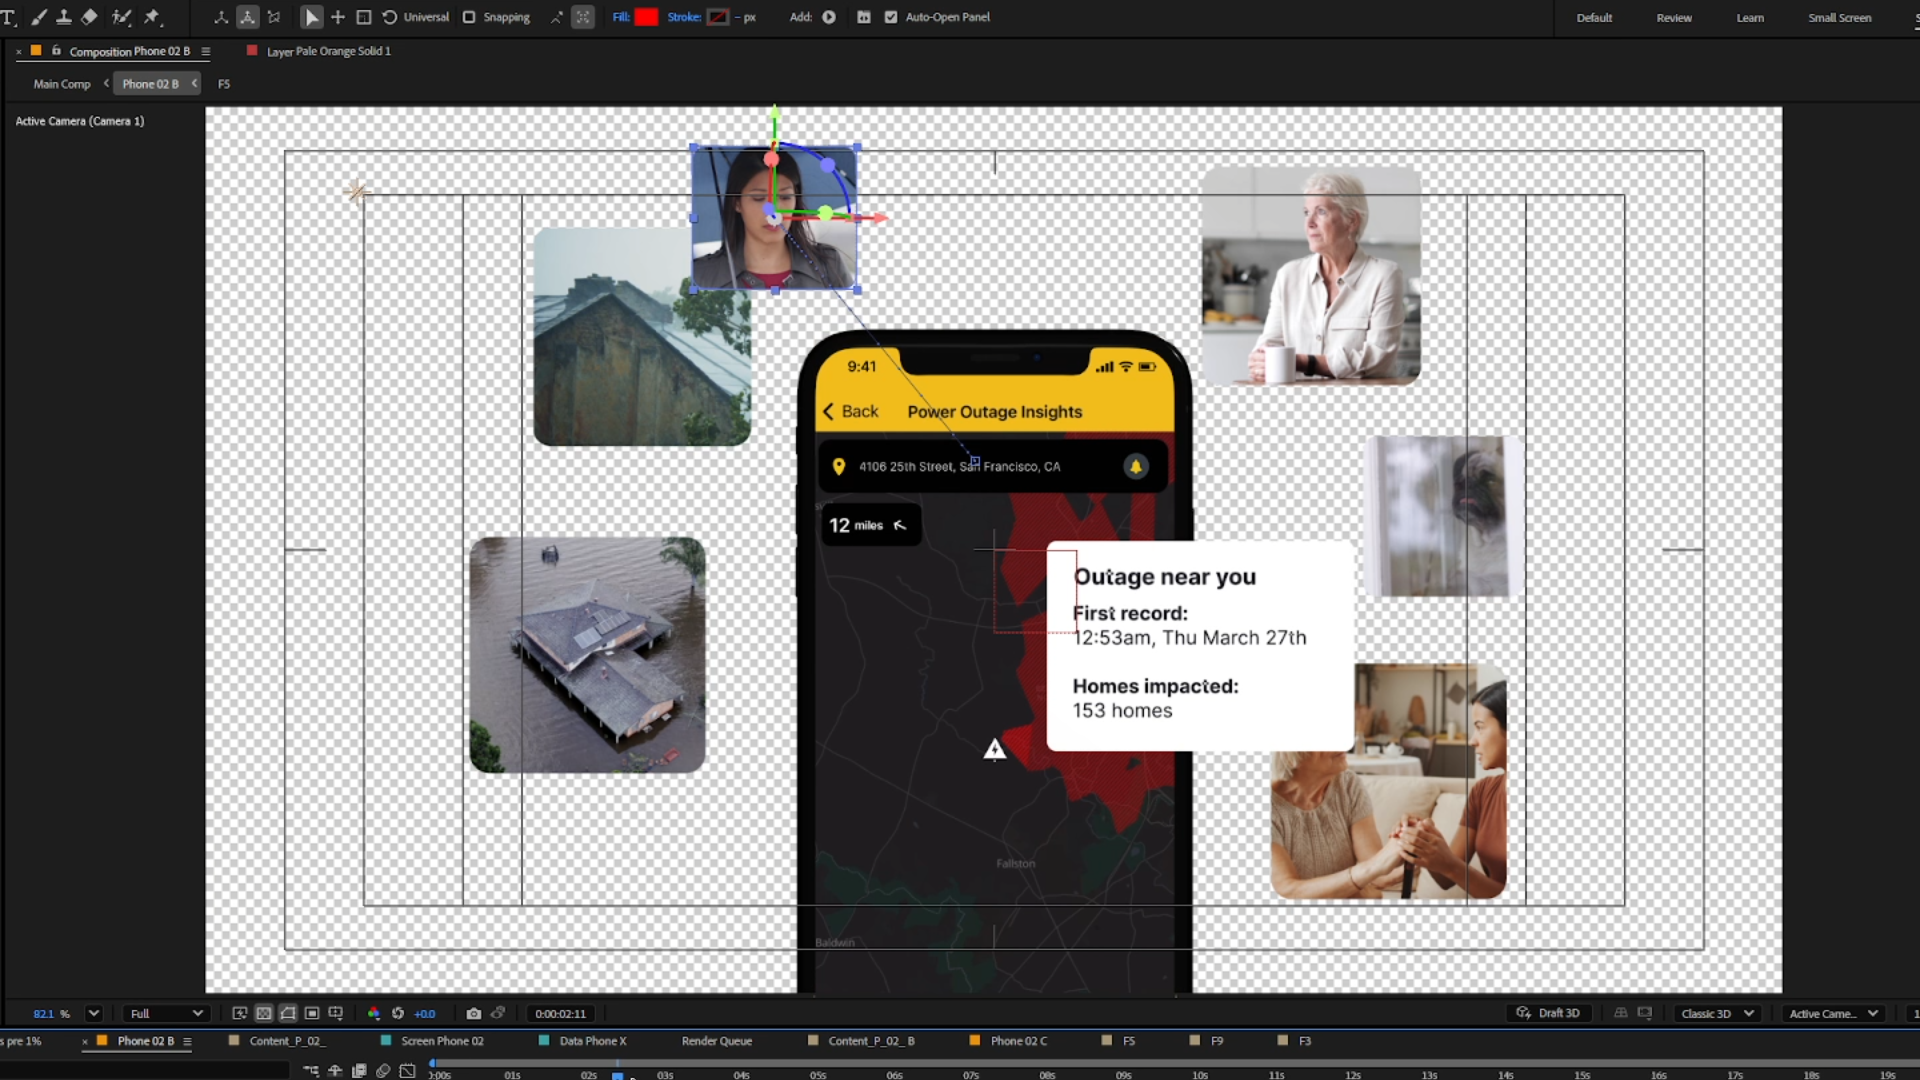Enable the Snapping checkbox
Viewport: 1920px width, 1080px height.
(469, 17)
